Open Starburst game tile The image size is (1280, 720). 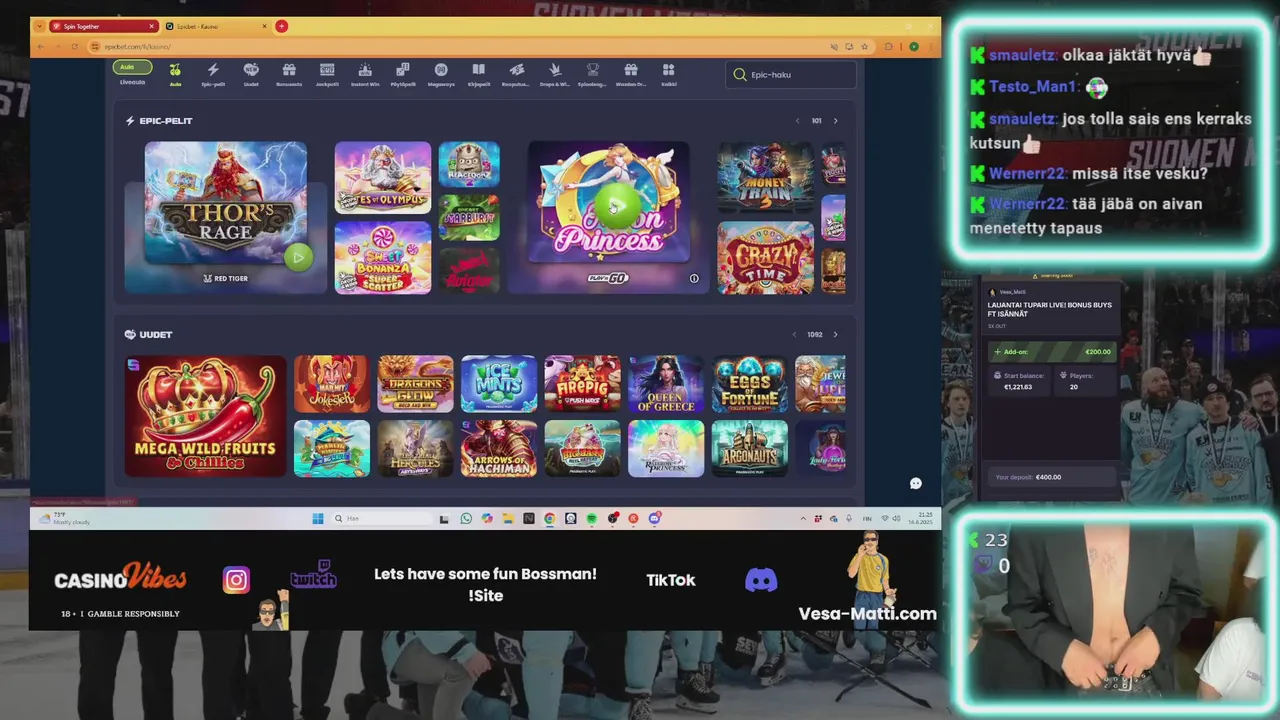coord(469,217)
